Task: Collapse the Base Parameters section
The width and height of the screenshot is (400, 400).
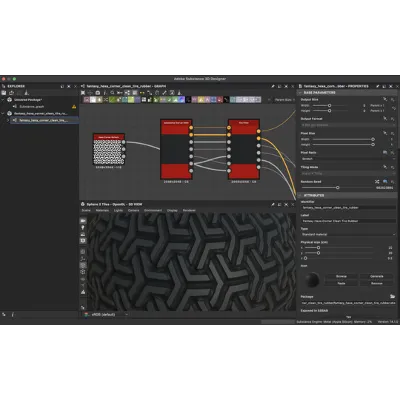Action: (300, 93)
